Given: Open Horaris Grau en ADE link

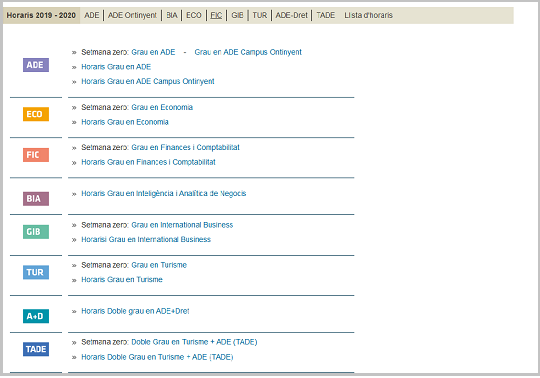Looking at the screenshot, I should click(116, 67).
